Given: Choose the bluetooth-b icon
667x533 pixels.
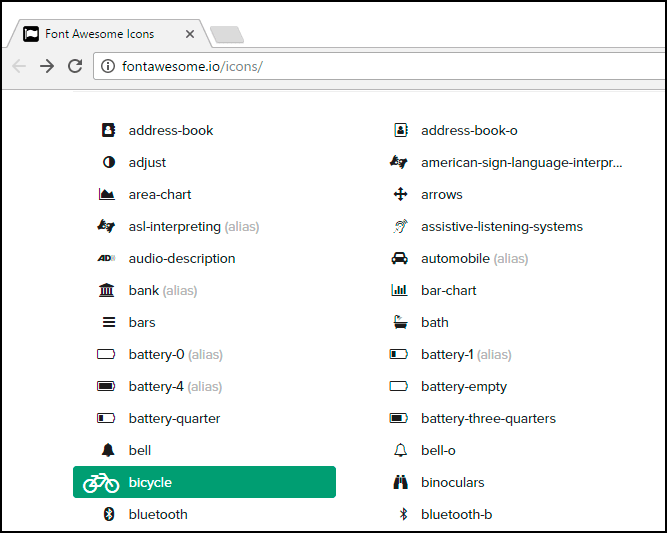Looking at the screenshot, I should (x=403, y=514).
